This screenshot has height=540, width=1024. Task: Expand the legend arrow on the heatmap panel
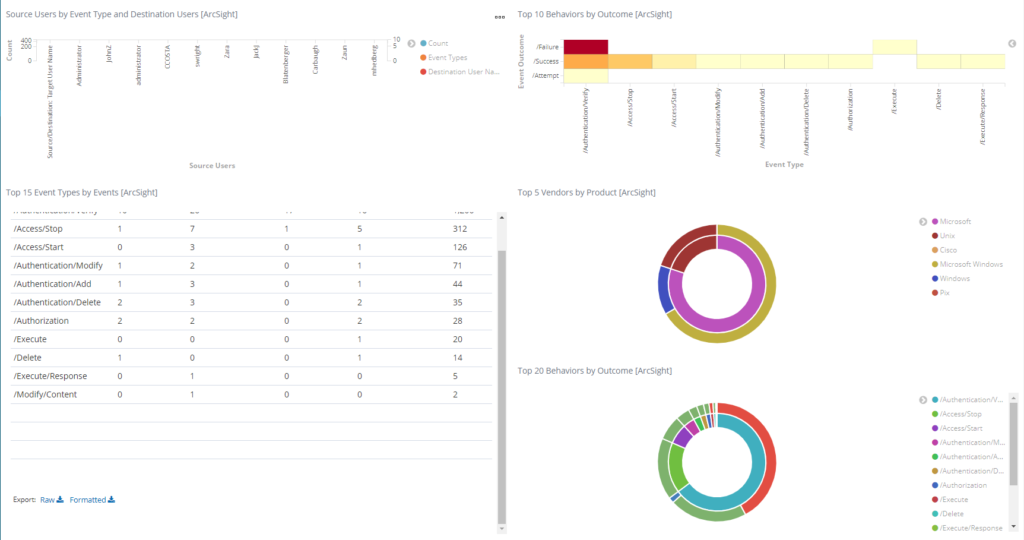(1012, 44)
